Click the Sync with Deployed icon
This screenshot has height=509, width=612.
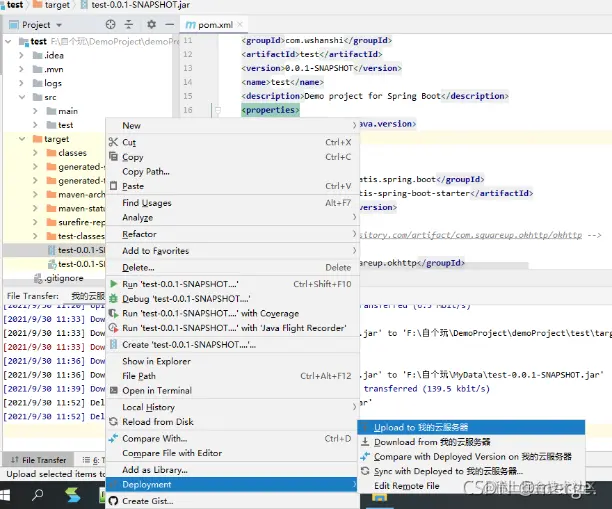click(365, 471)
